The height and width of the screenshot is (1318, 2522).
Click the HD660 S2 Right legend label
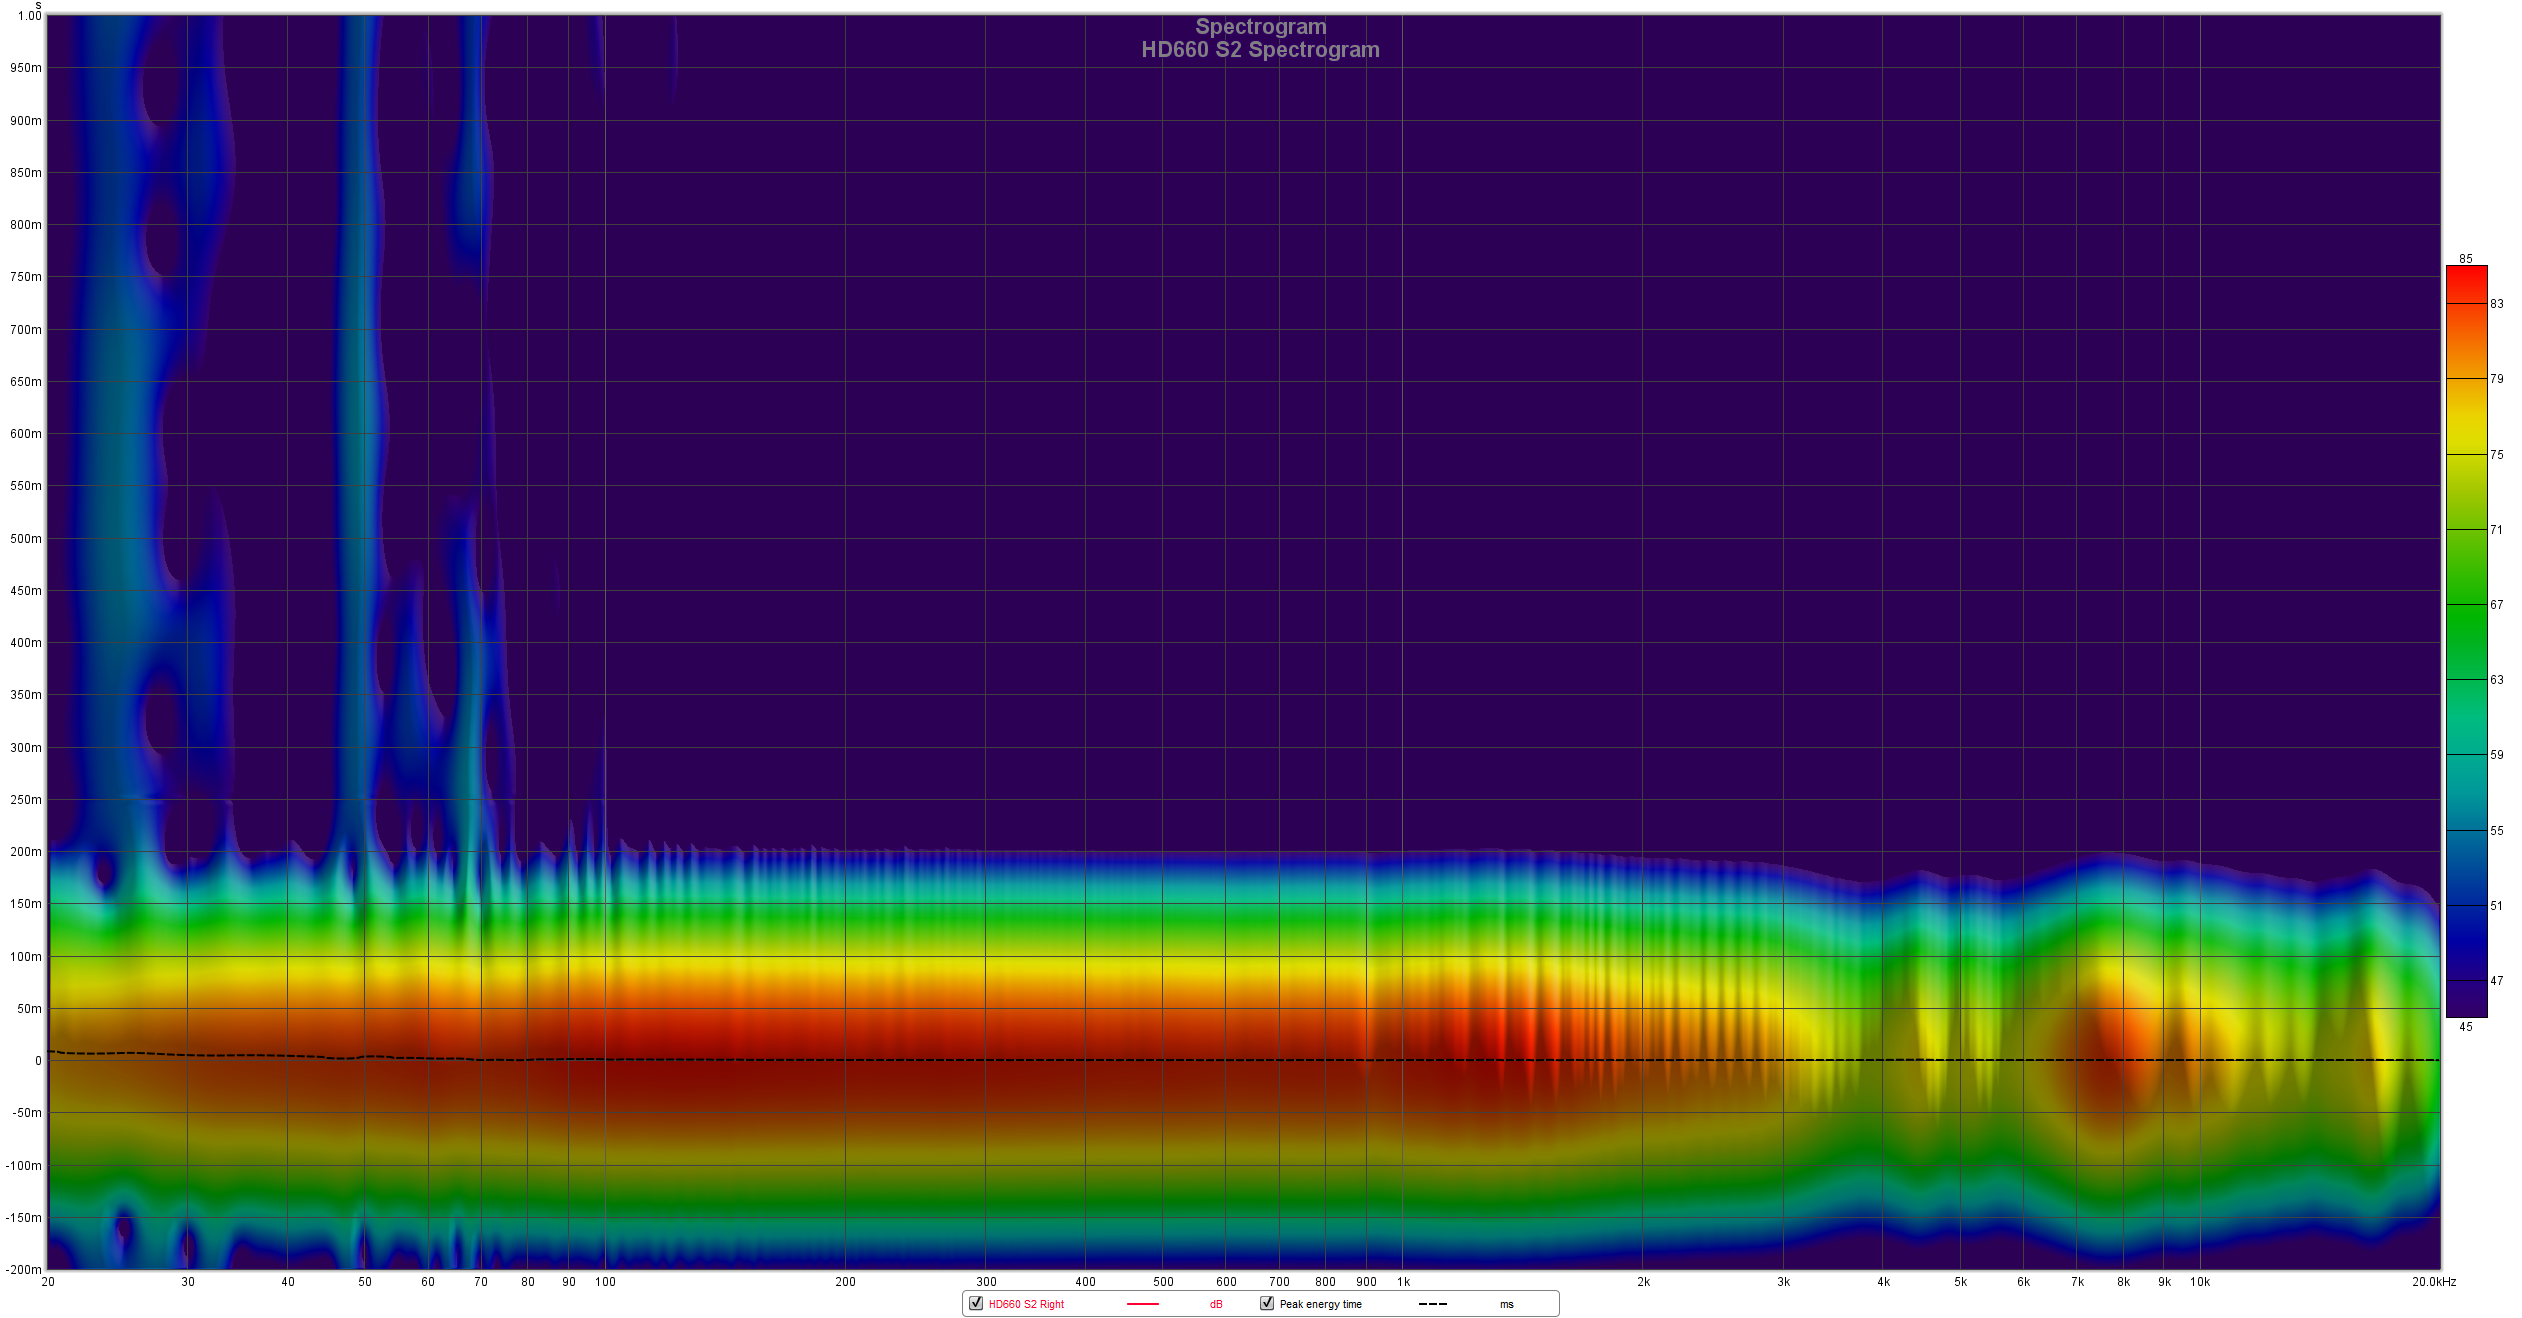tap(1026, 1304)
